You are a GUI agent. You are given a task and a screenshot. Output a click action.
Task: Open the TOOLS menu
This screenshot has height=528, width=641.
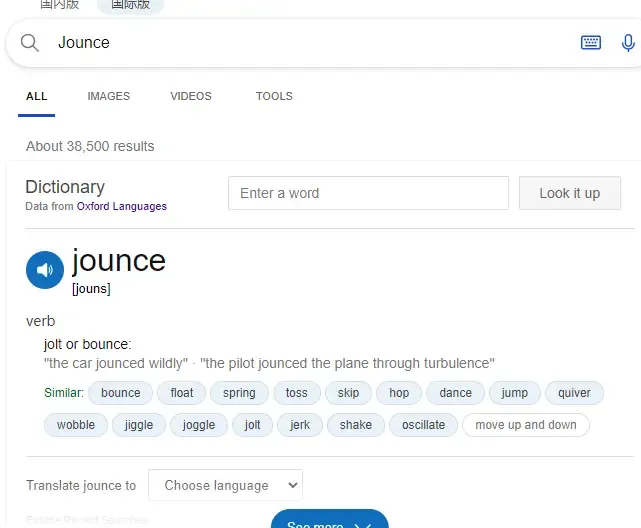[274, 96]
